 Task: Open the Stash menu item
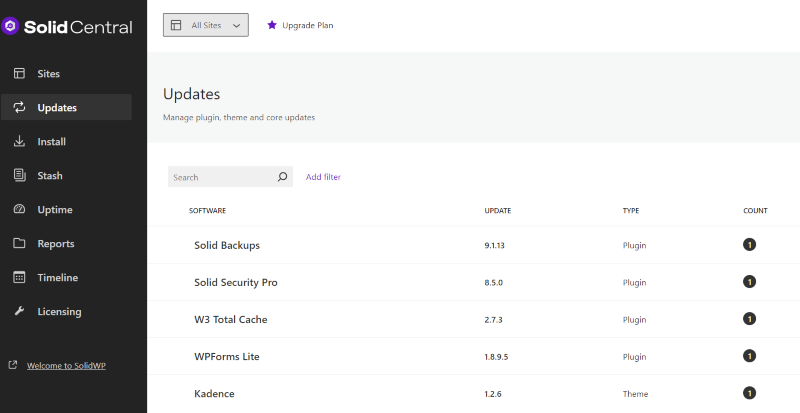(x=66, y=175)
